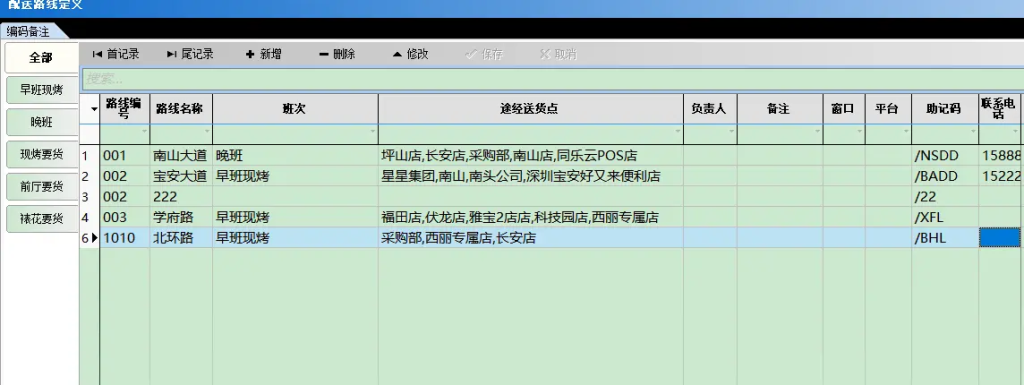Switch to the 编码备注 tab
This screenshot has width=1024, height=385.
coord(28,31)
